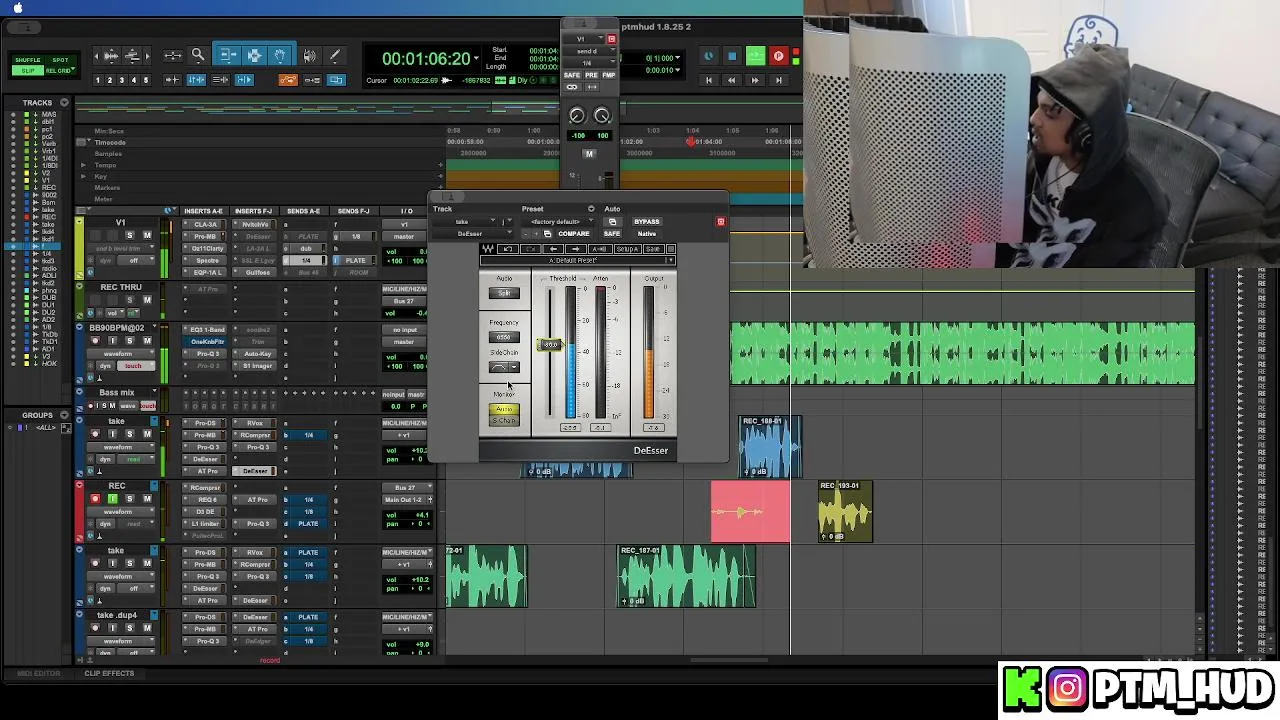Enable Spot edit mode
The height and width of the screenshot is (720, 1280).
pyautogui.click(x=60, y=60)
